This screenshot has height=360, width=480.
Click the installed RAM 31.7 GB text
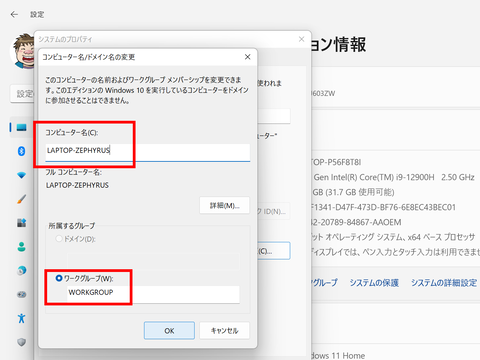point(353,192)
